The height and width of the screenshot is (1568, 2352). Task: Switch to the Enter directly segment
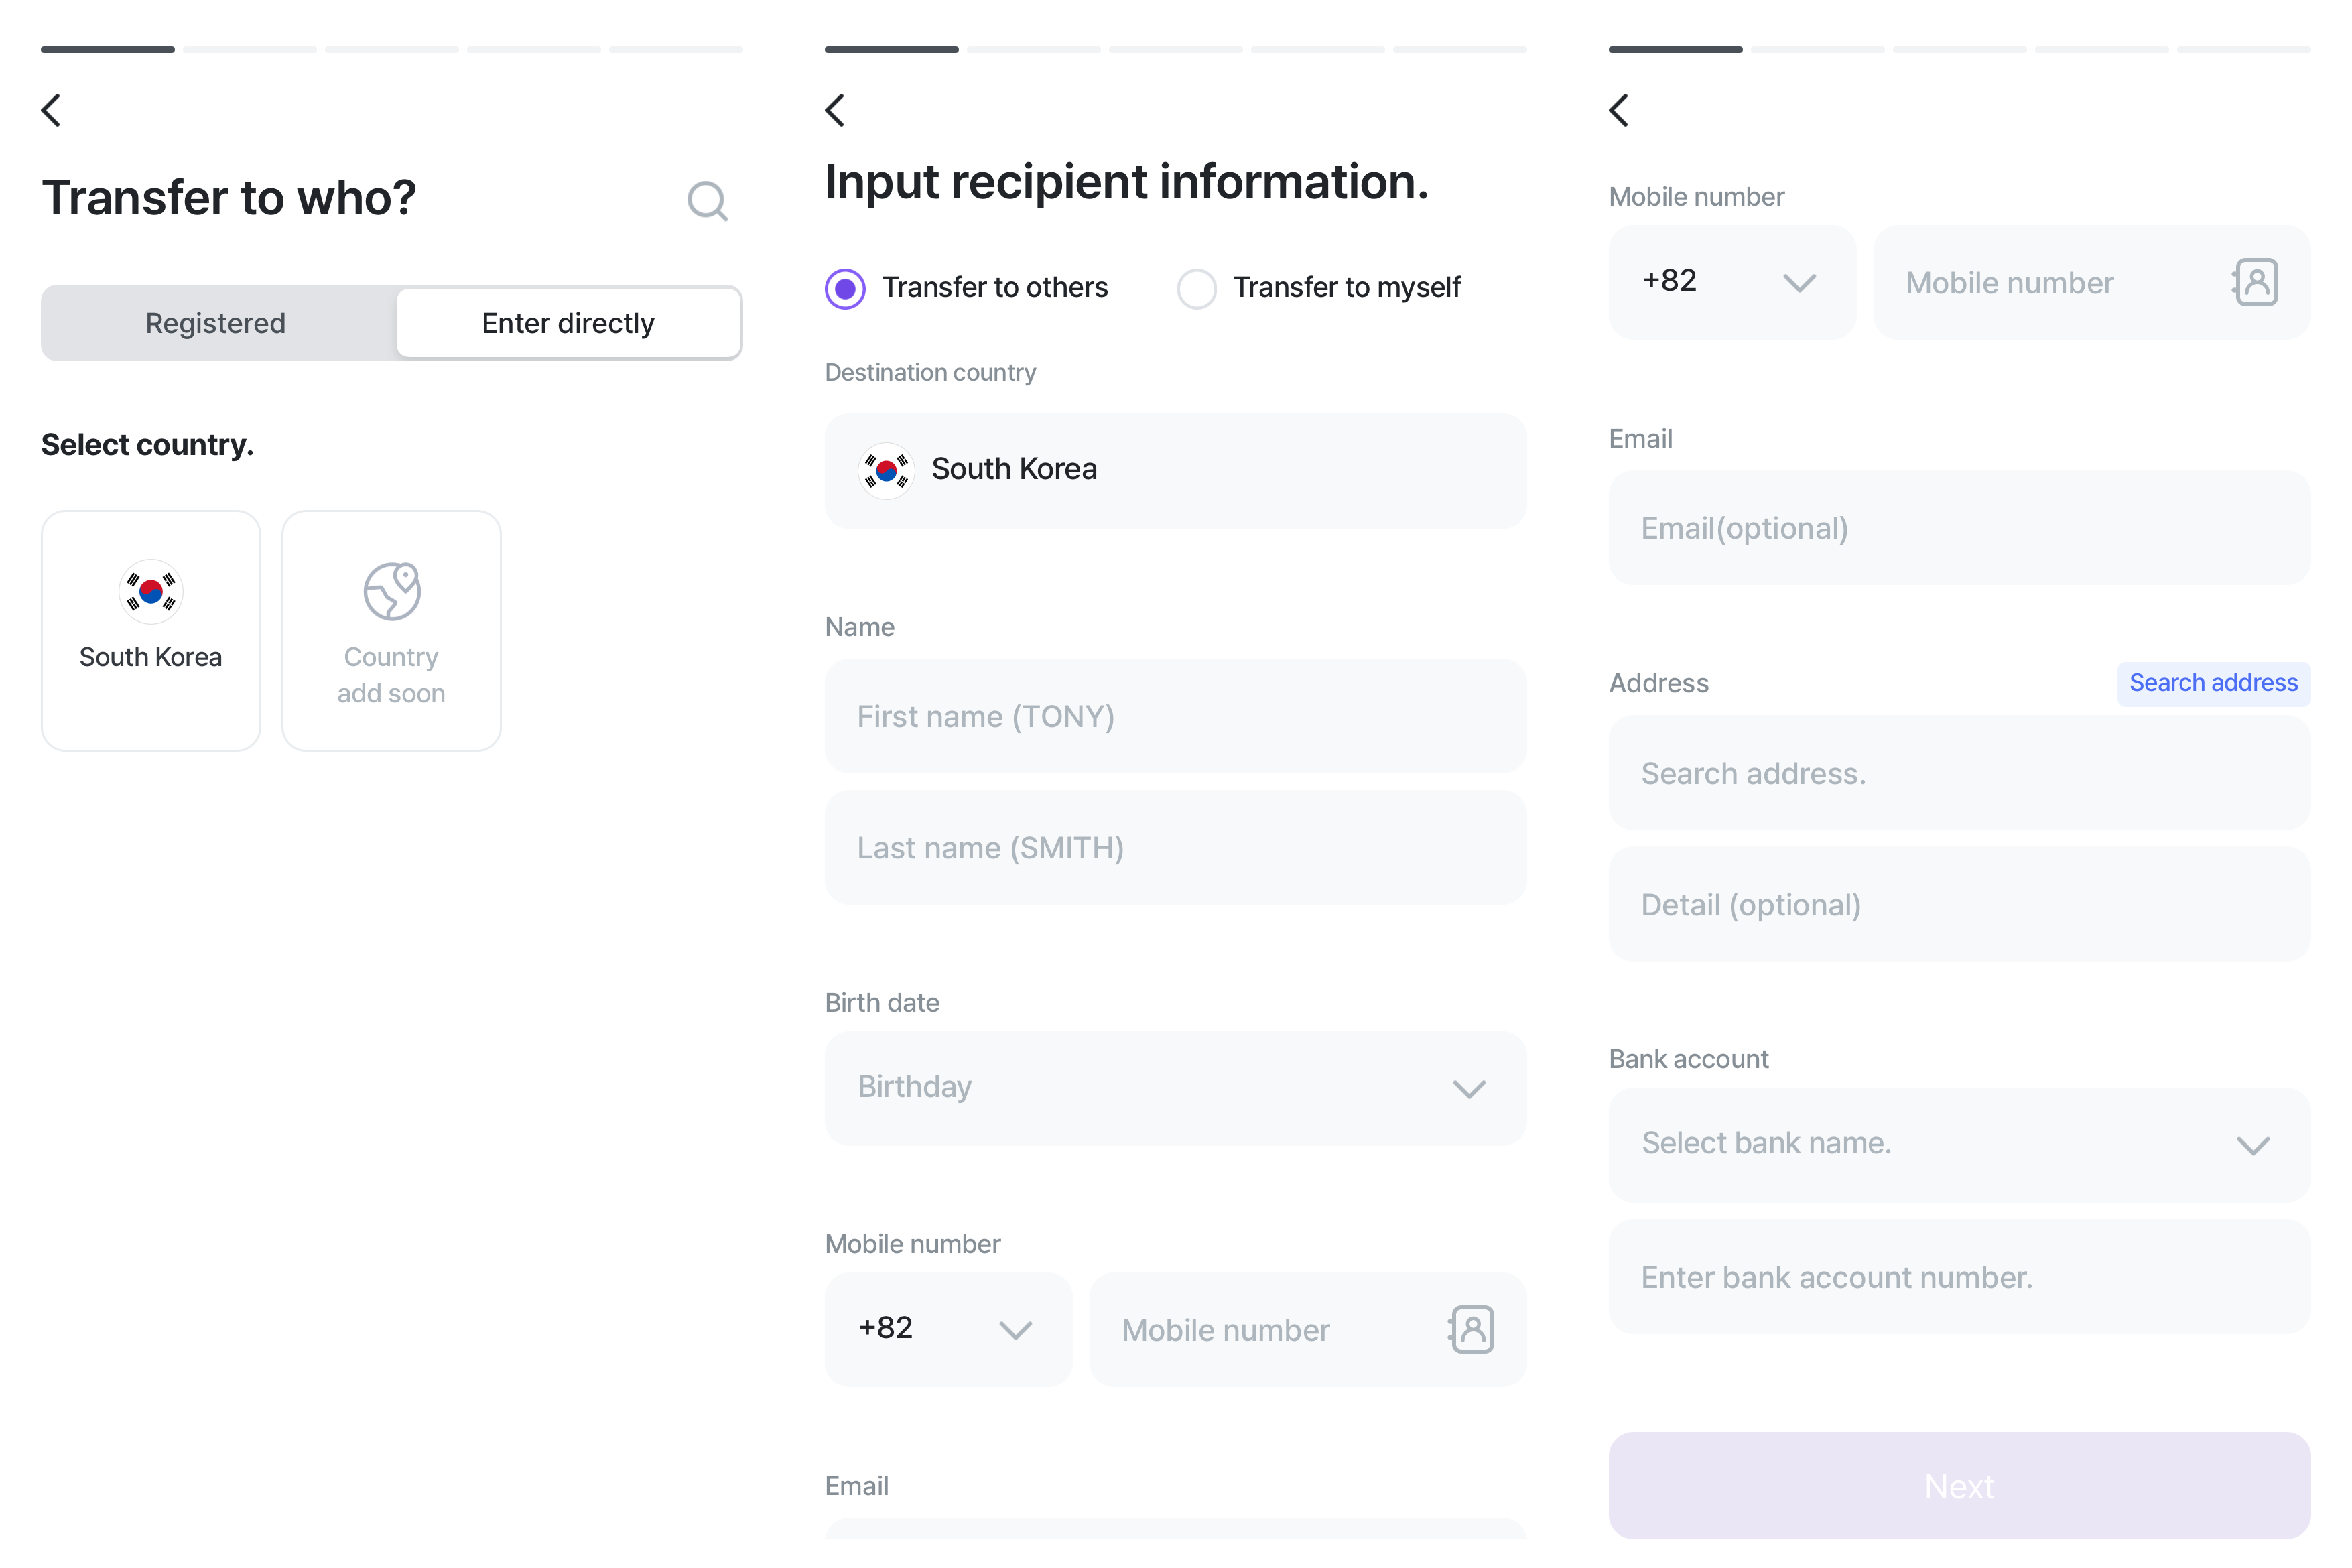pyautogui.click(x=568, y=323)
